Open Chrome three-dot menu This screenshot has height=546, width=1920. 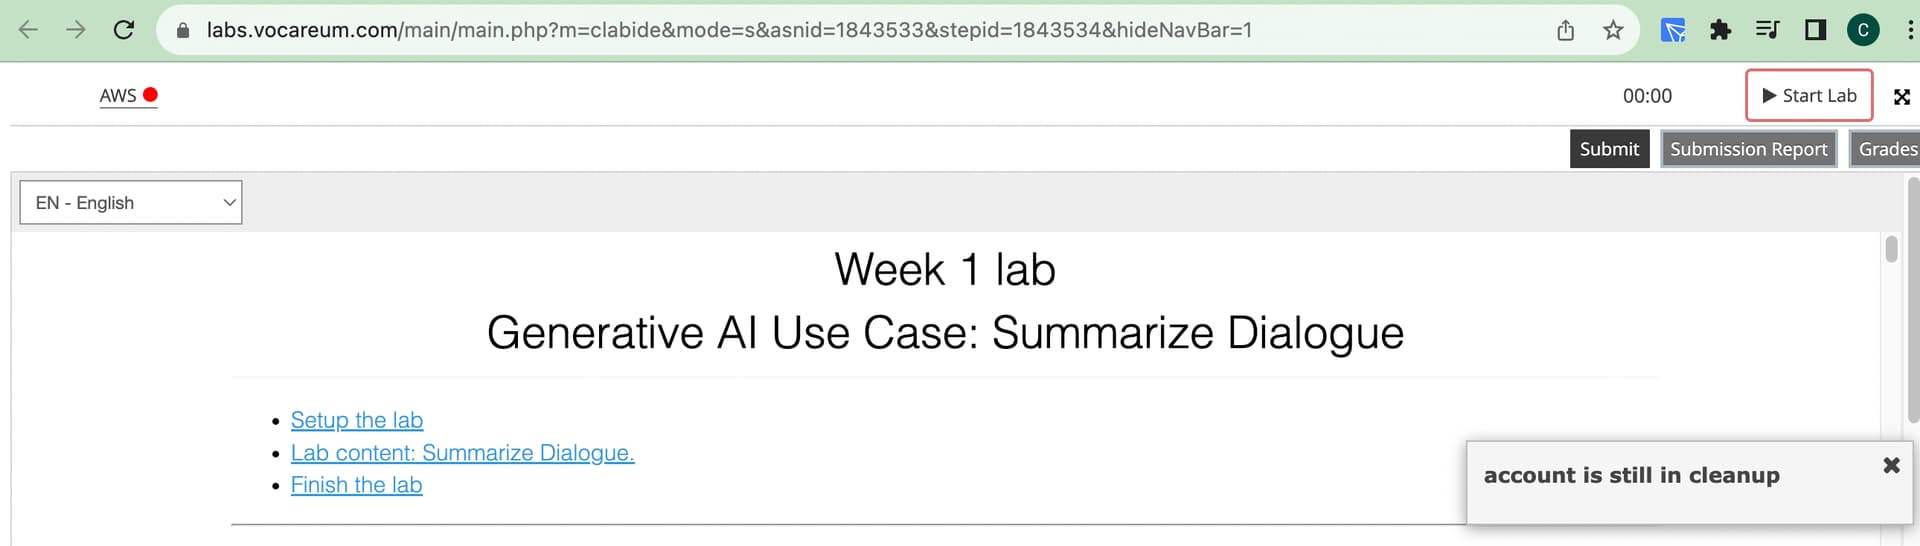[x=1911, y=30]
